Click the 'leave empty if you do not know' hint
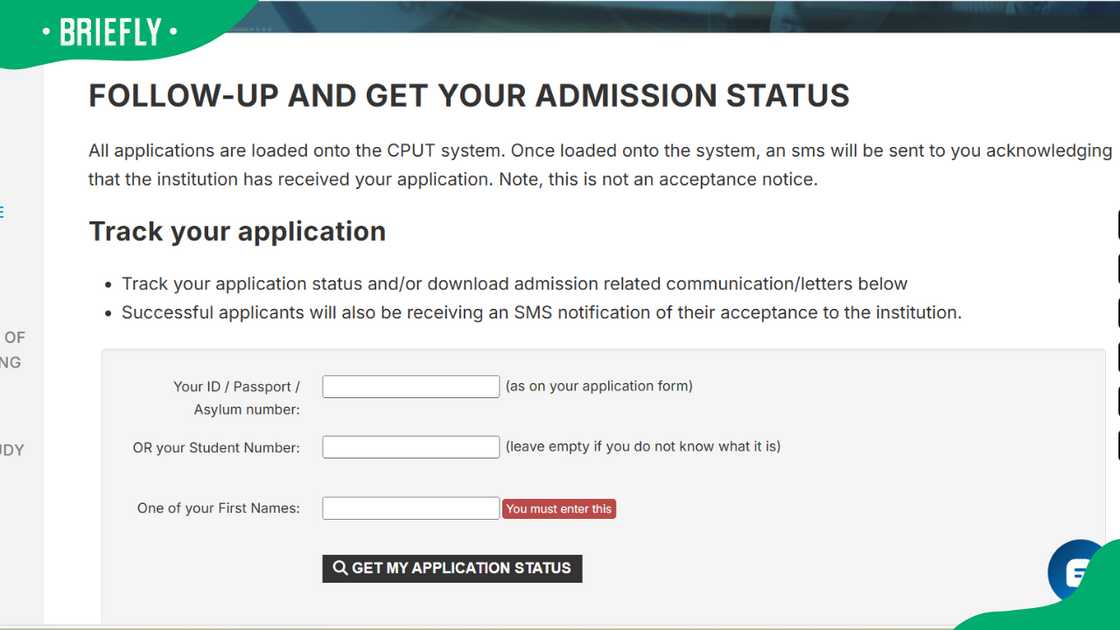Screen dimensions: 1120x630 pos(643,447)
